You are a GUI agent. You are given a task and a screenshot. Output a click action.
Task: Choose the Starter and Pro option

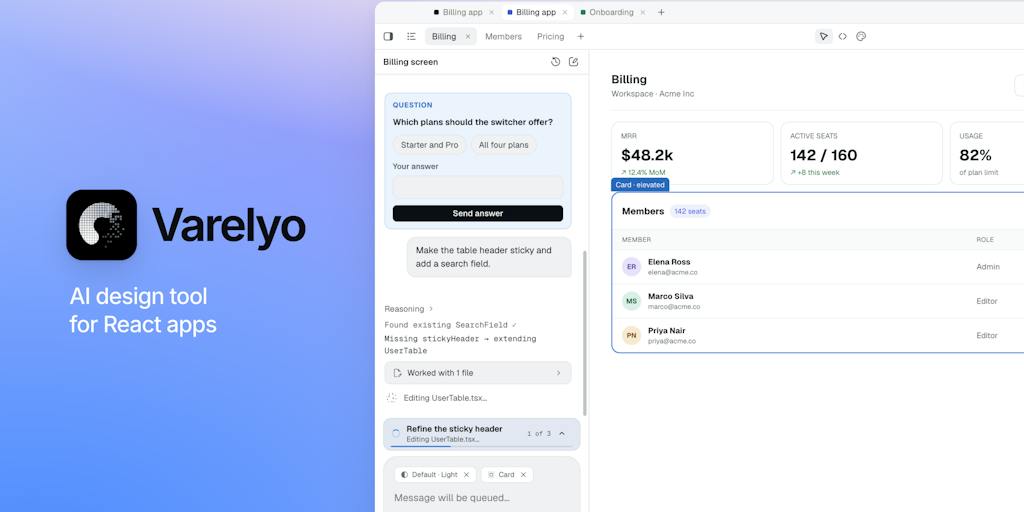click(x=430, y=145)
